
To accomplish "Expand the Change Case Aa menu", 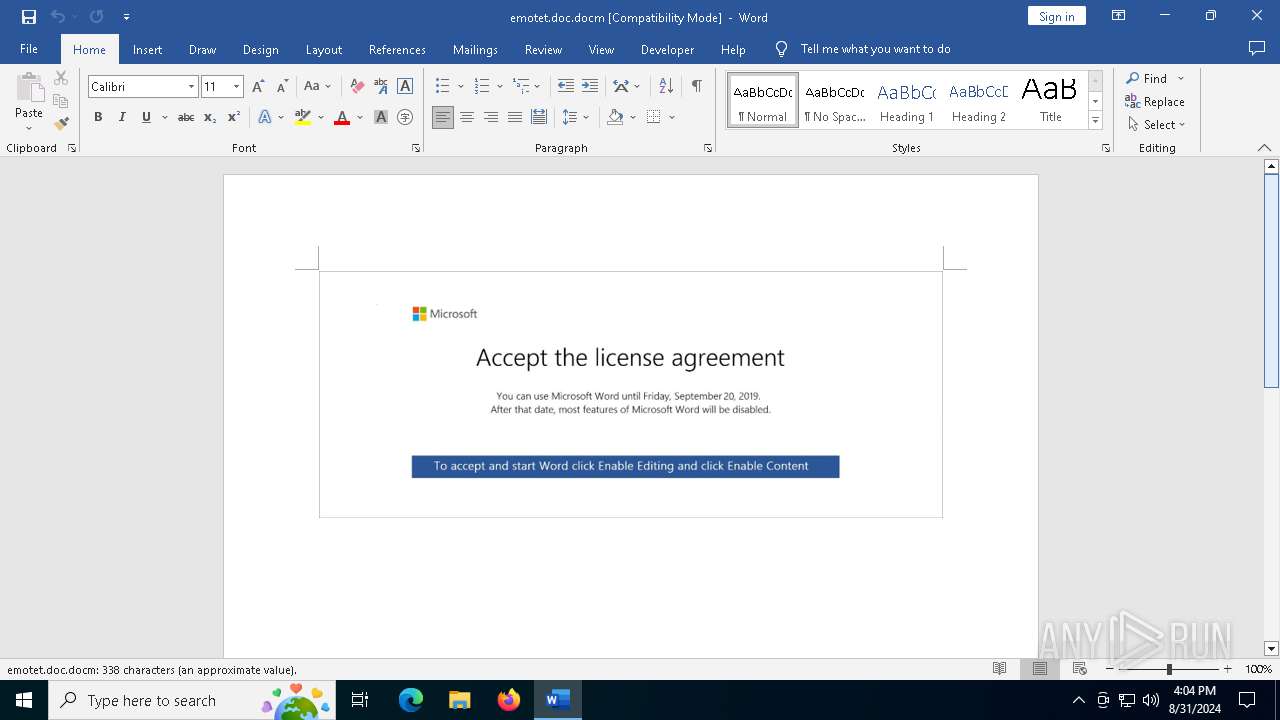I will [317, 87].
